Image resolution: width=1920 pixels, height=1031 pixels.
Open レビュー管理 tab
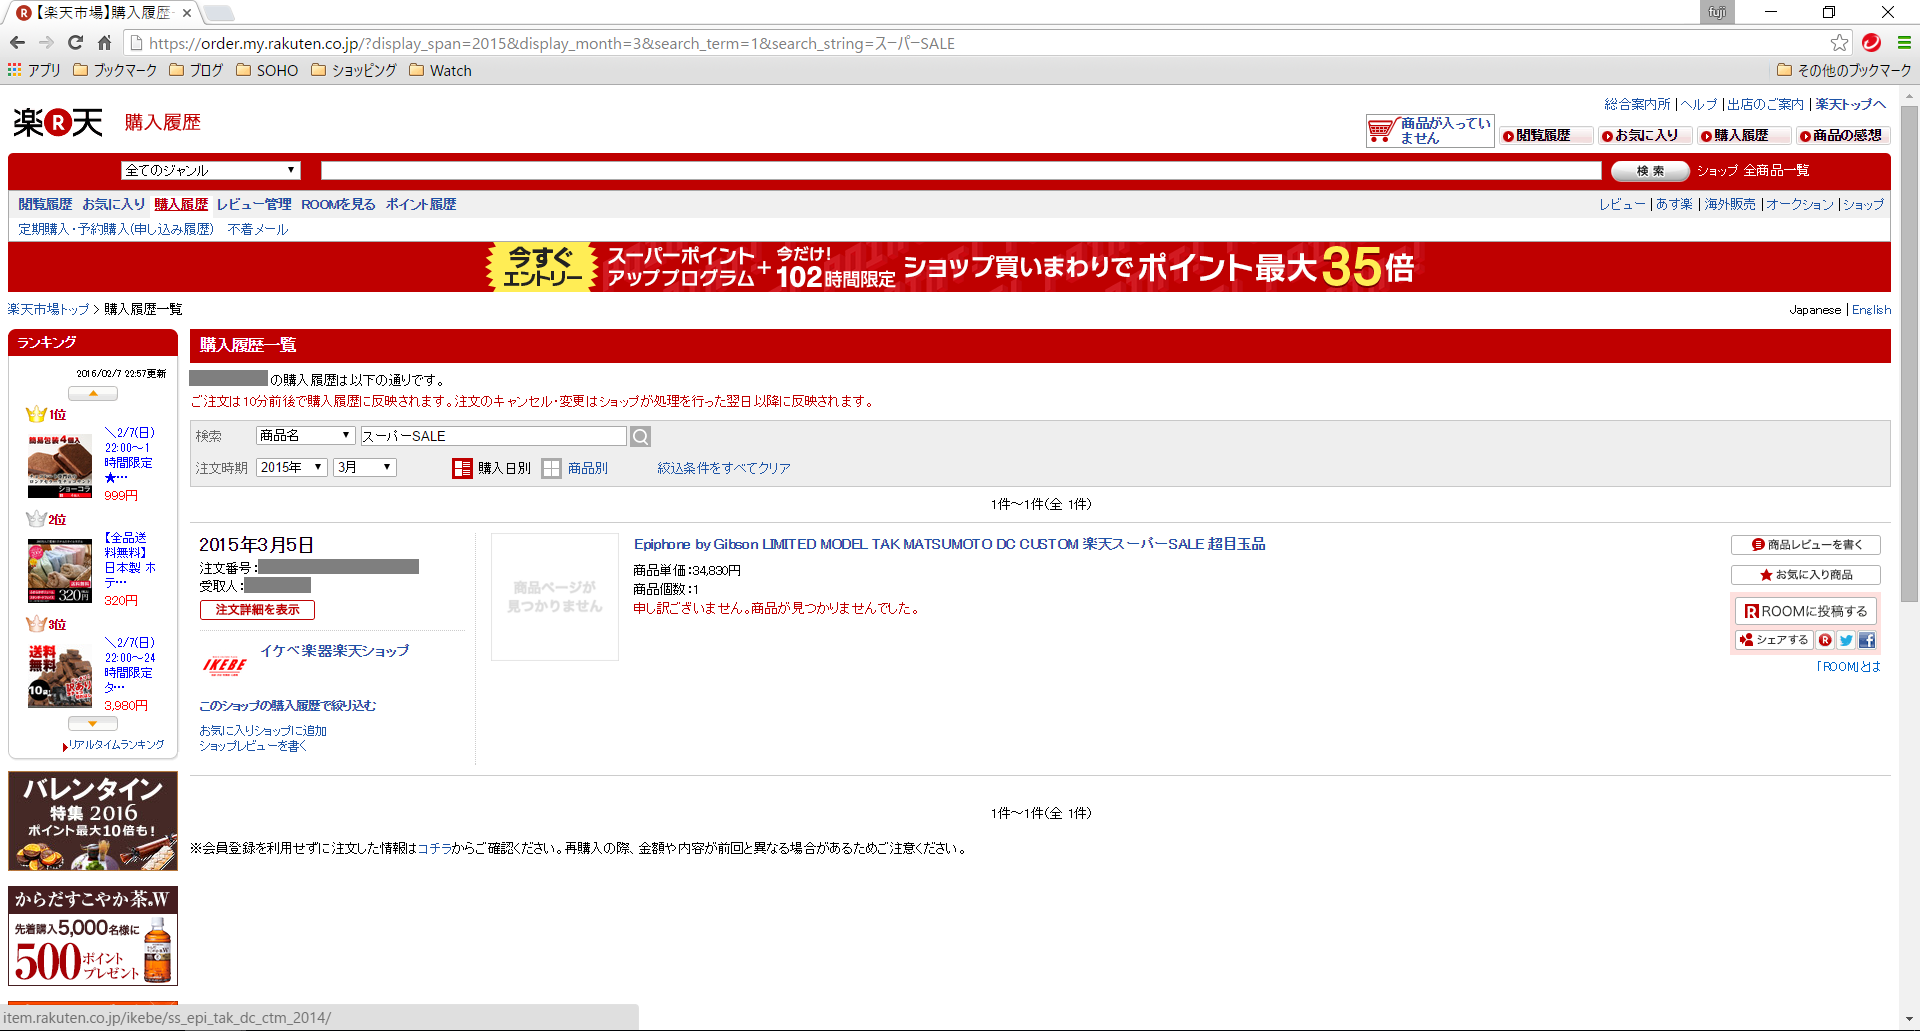tap(254, 204)
